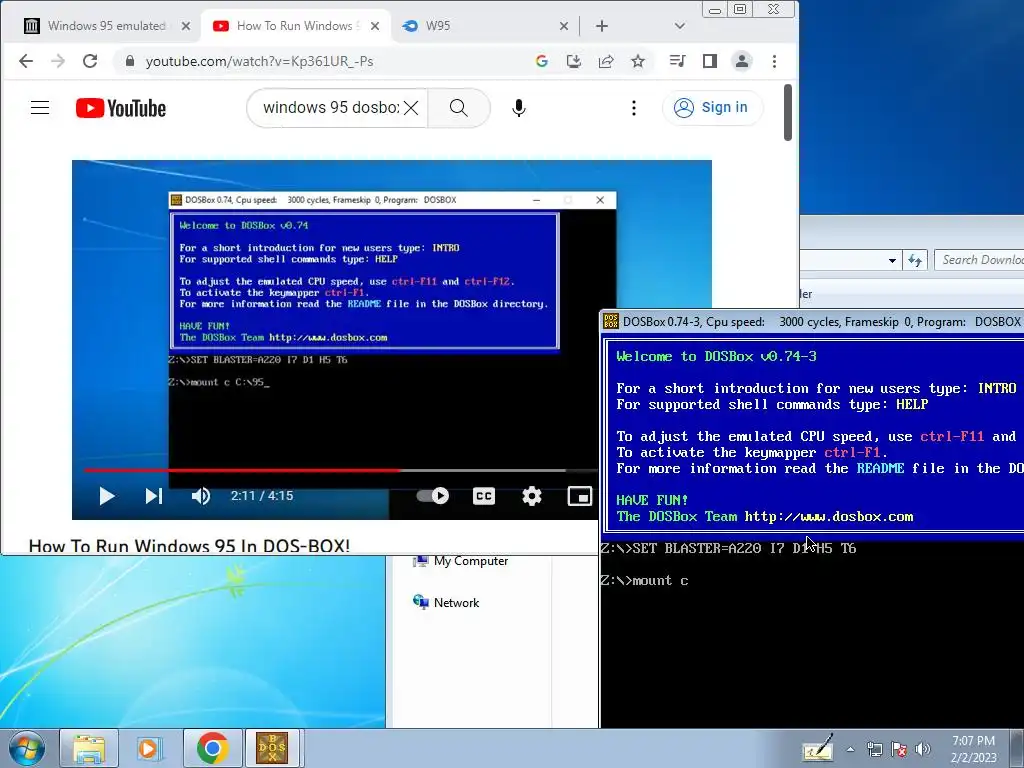Open video settings gear
The image size is (1024, 768).
(532, 496)
